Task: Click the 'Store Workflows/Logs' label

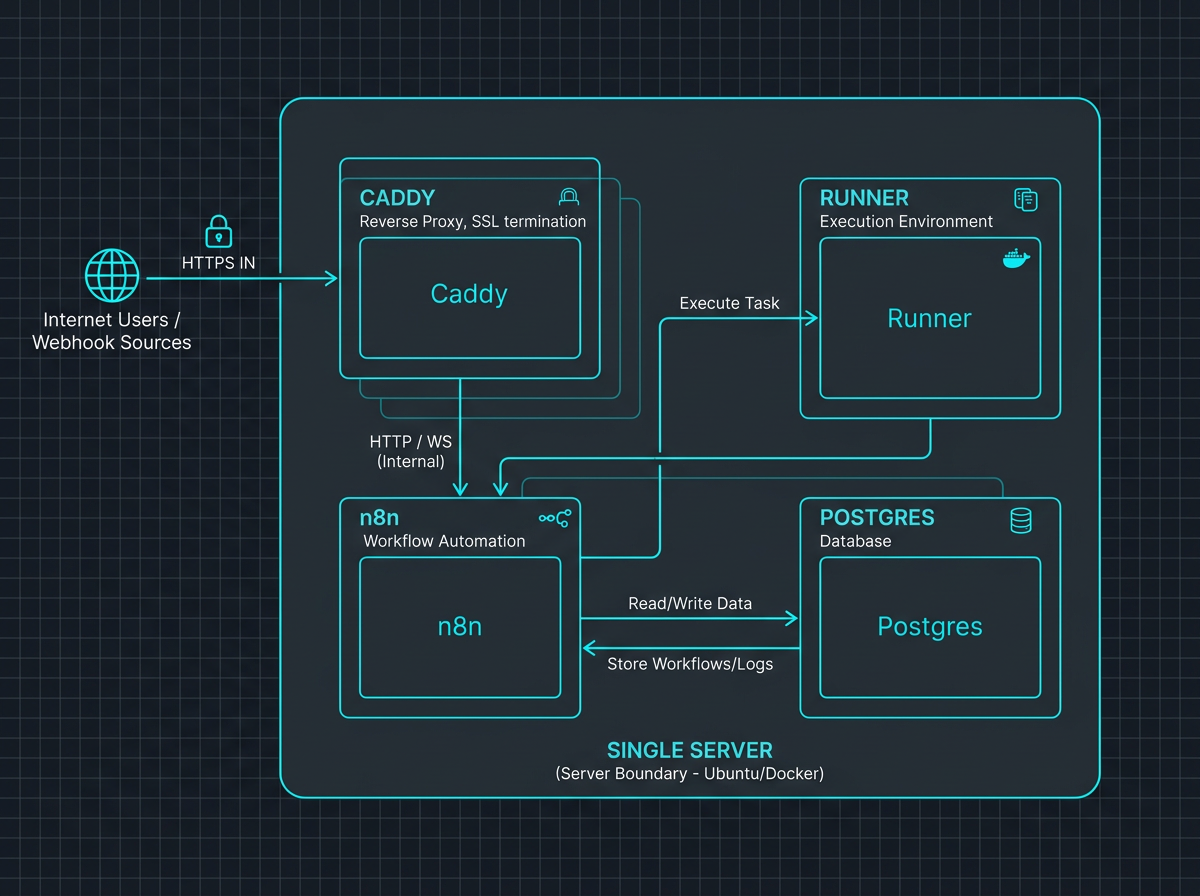Action: (690, 664)
